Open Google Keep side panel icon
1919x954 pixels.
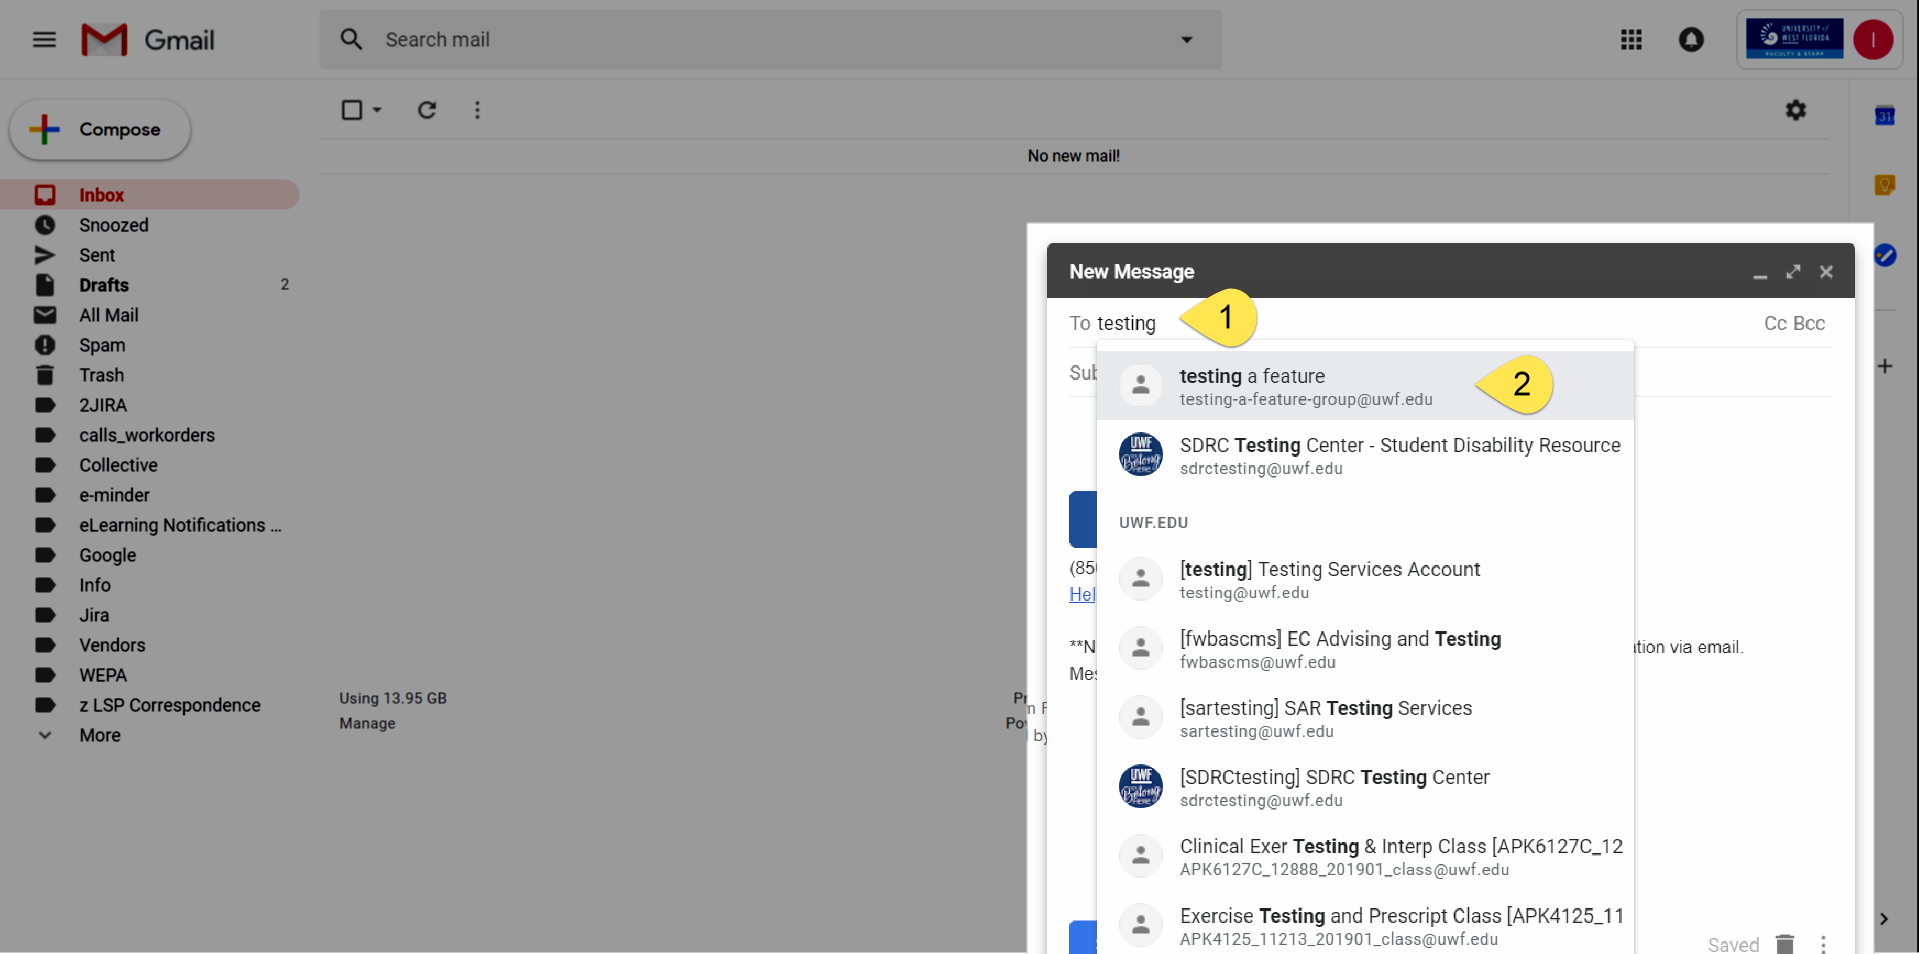1885,185
